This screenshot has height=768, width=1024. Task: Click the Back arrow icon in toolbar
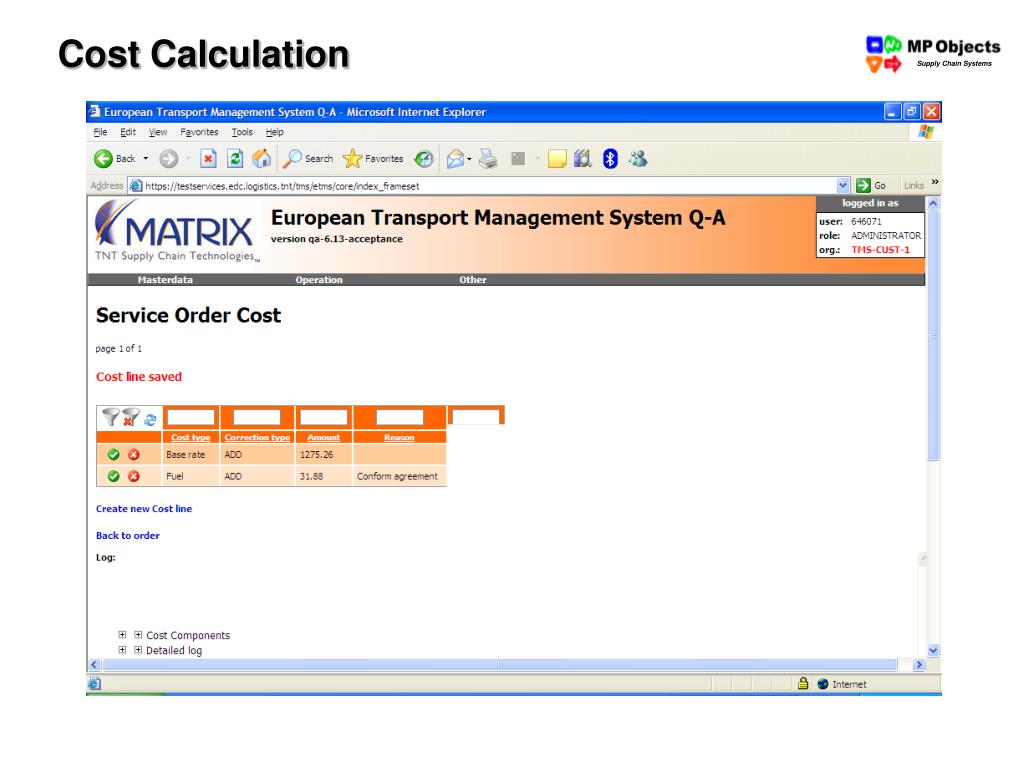pyautogui.click(x=103, y=159)
